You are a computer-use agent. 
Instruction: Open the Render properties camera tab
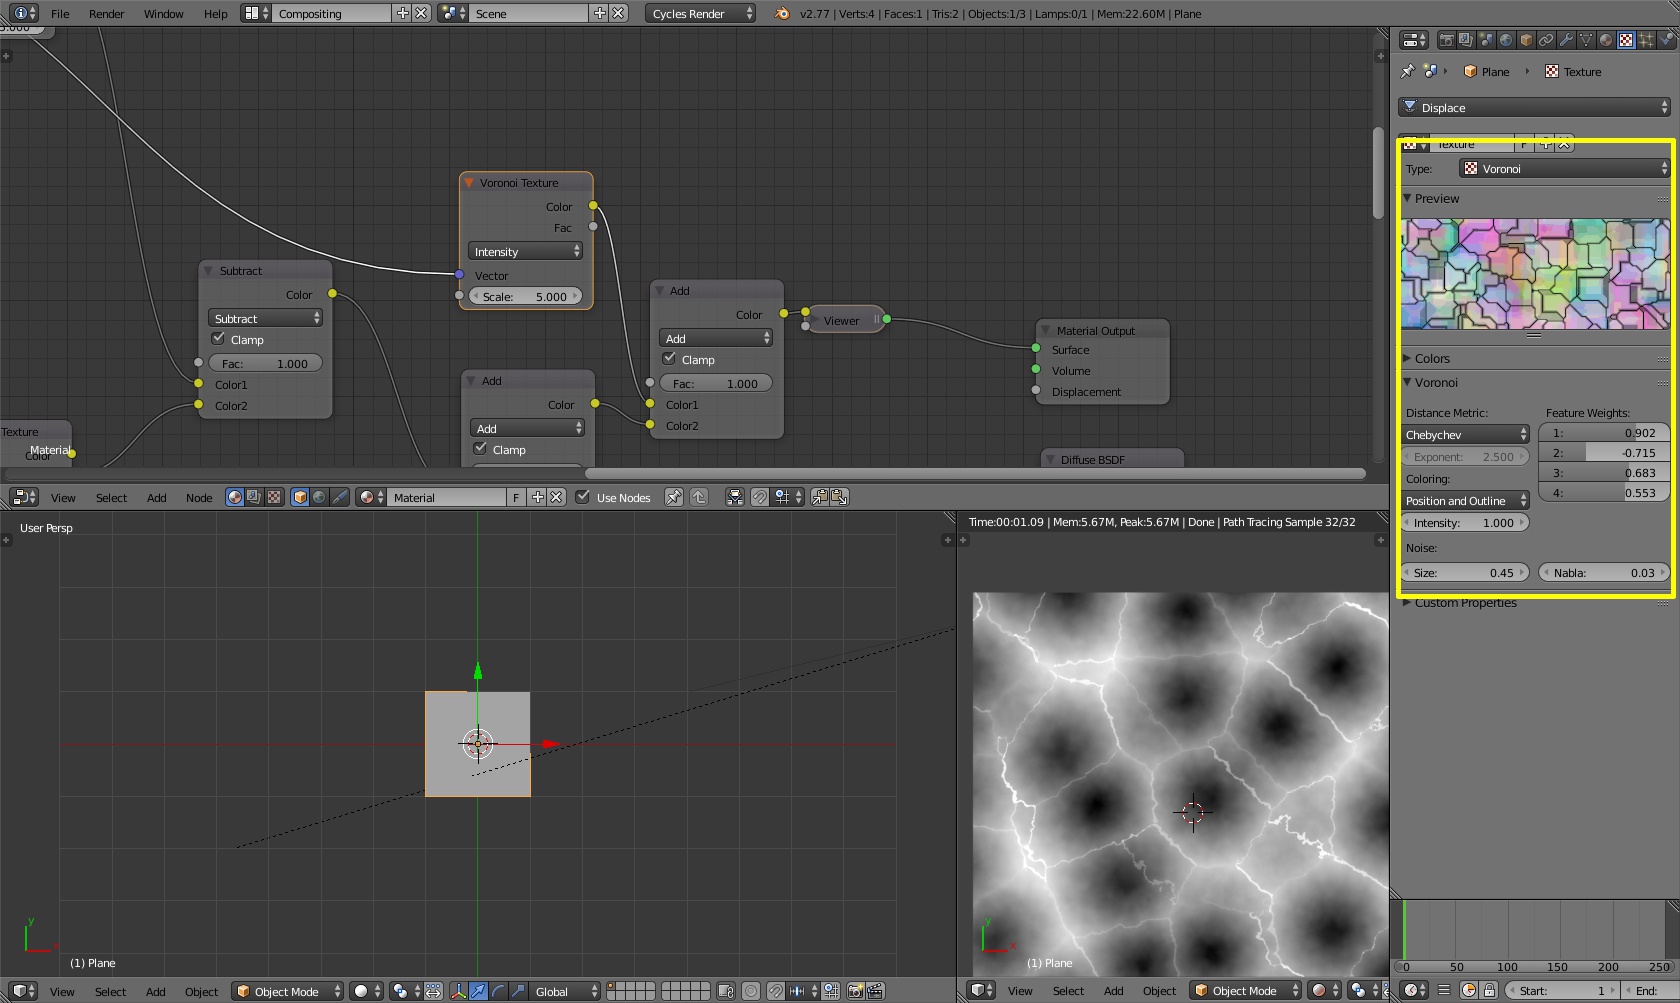1446,40
